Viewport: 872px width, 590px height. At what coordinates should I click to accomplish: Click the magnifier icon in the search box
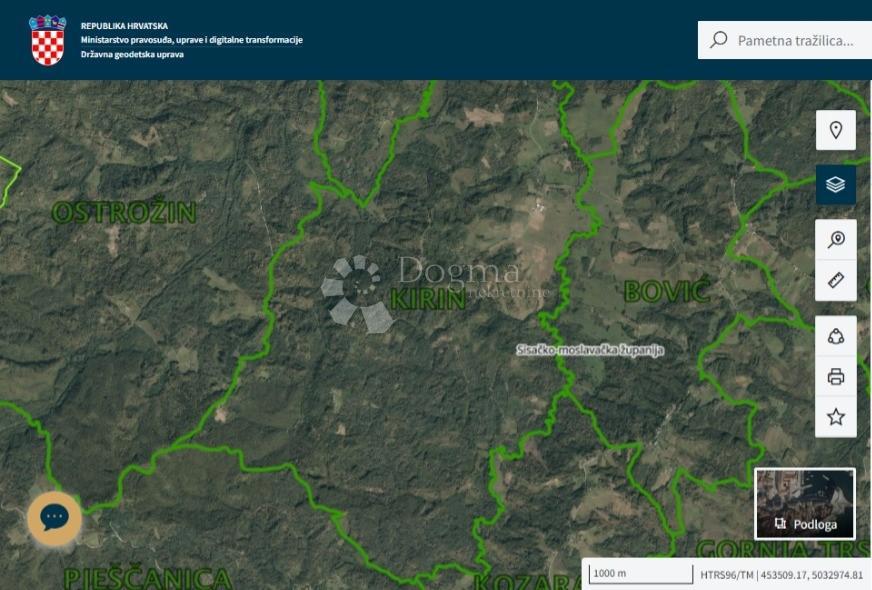[718, 40]
